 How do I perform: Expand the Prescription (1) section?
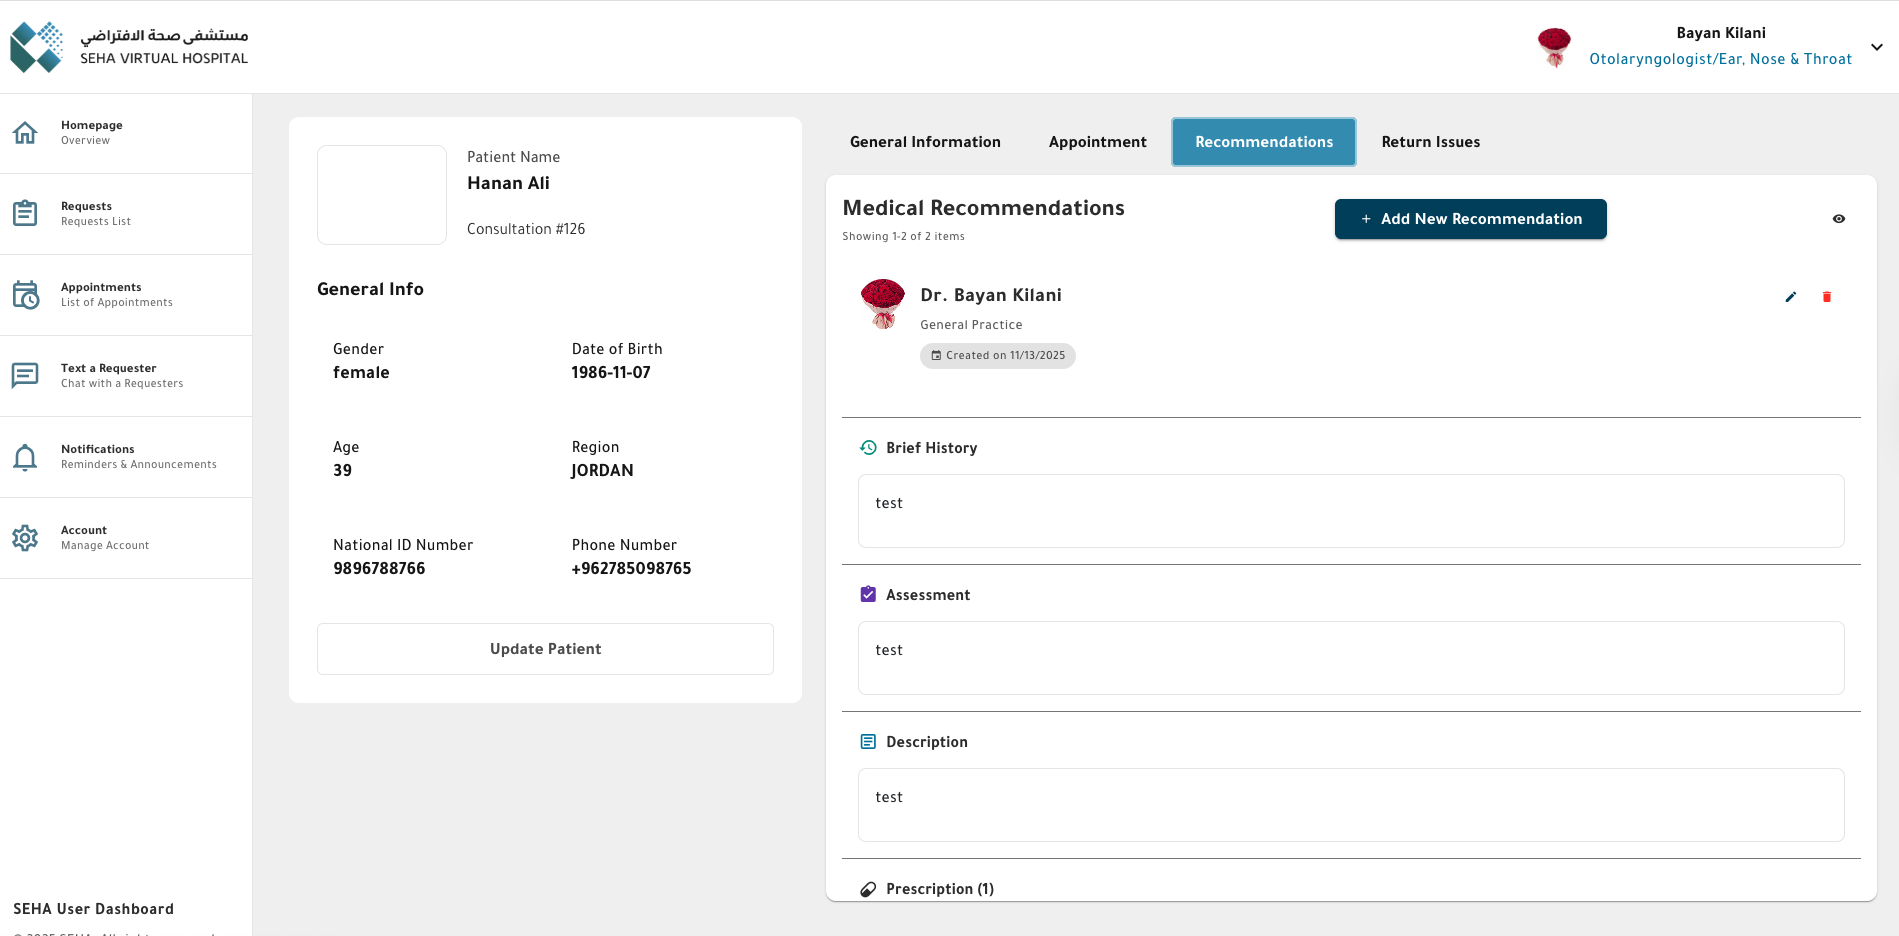click(939, 889)
